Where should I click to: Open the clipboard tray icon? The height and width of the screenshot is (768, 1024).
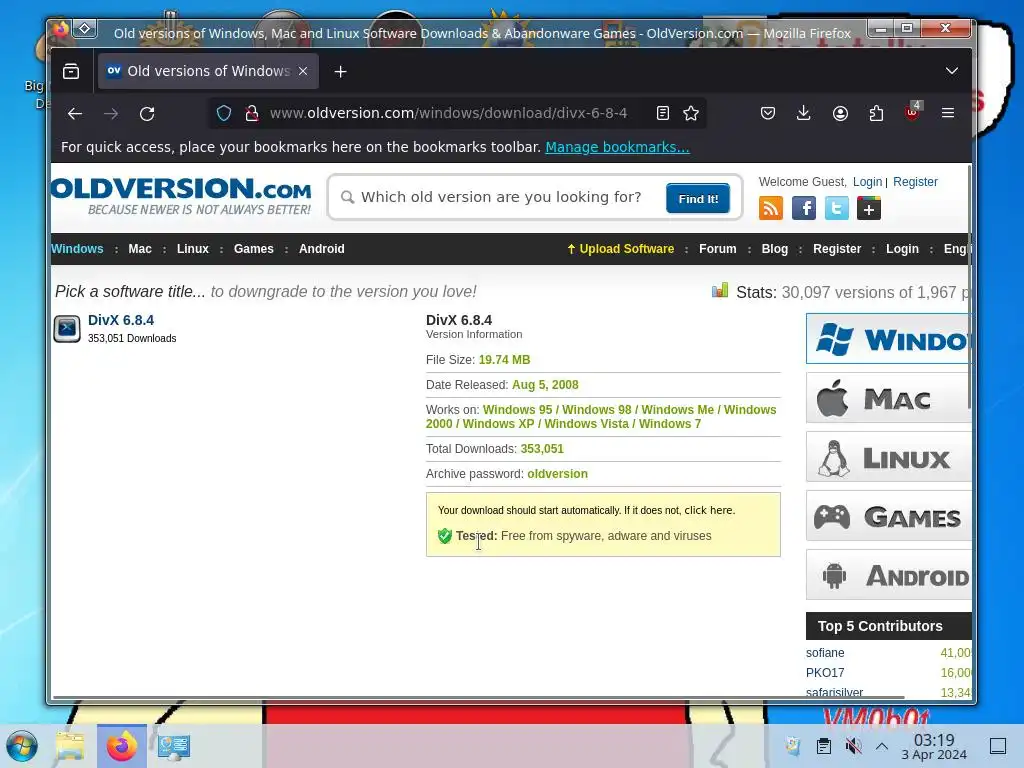[824, 746]
